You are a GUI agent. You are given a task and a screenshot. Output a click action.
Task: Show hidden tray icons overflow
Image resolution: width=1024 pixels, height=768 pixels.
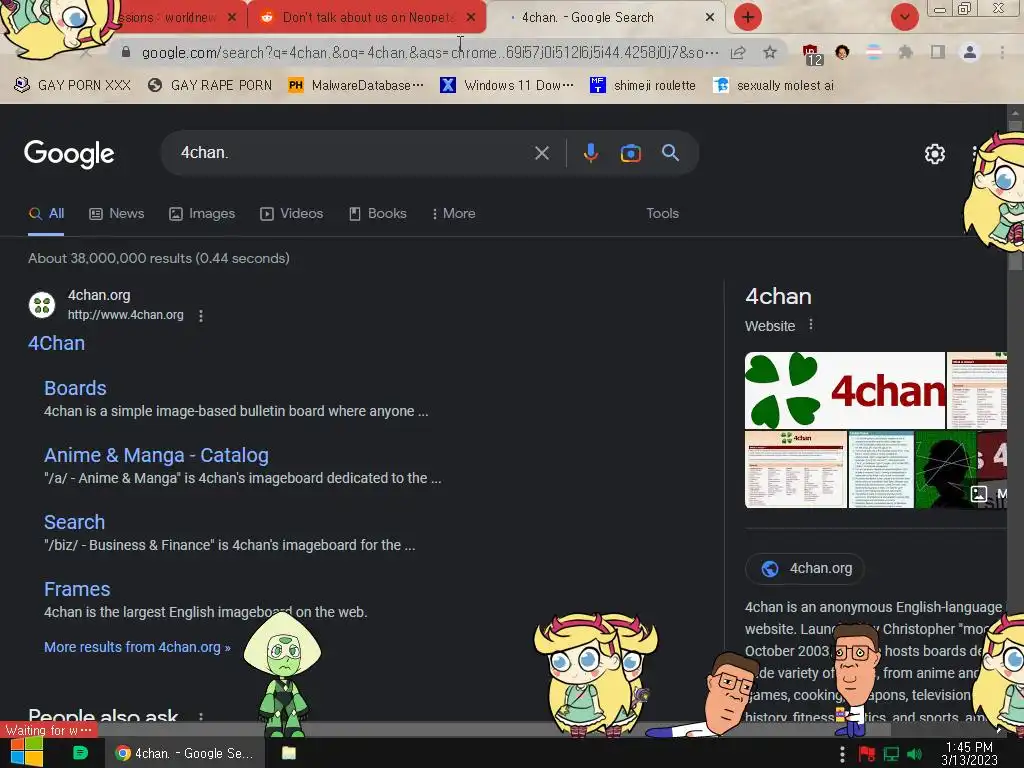coord(842,754)
